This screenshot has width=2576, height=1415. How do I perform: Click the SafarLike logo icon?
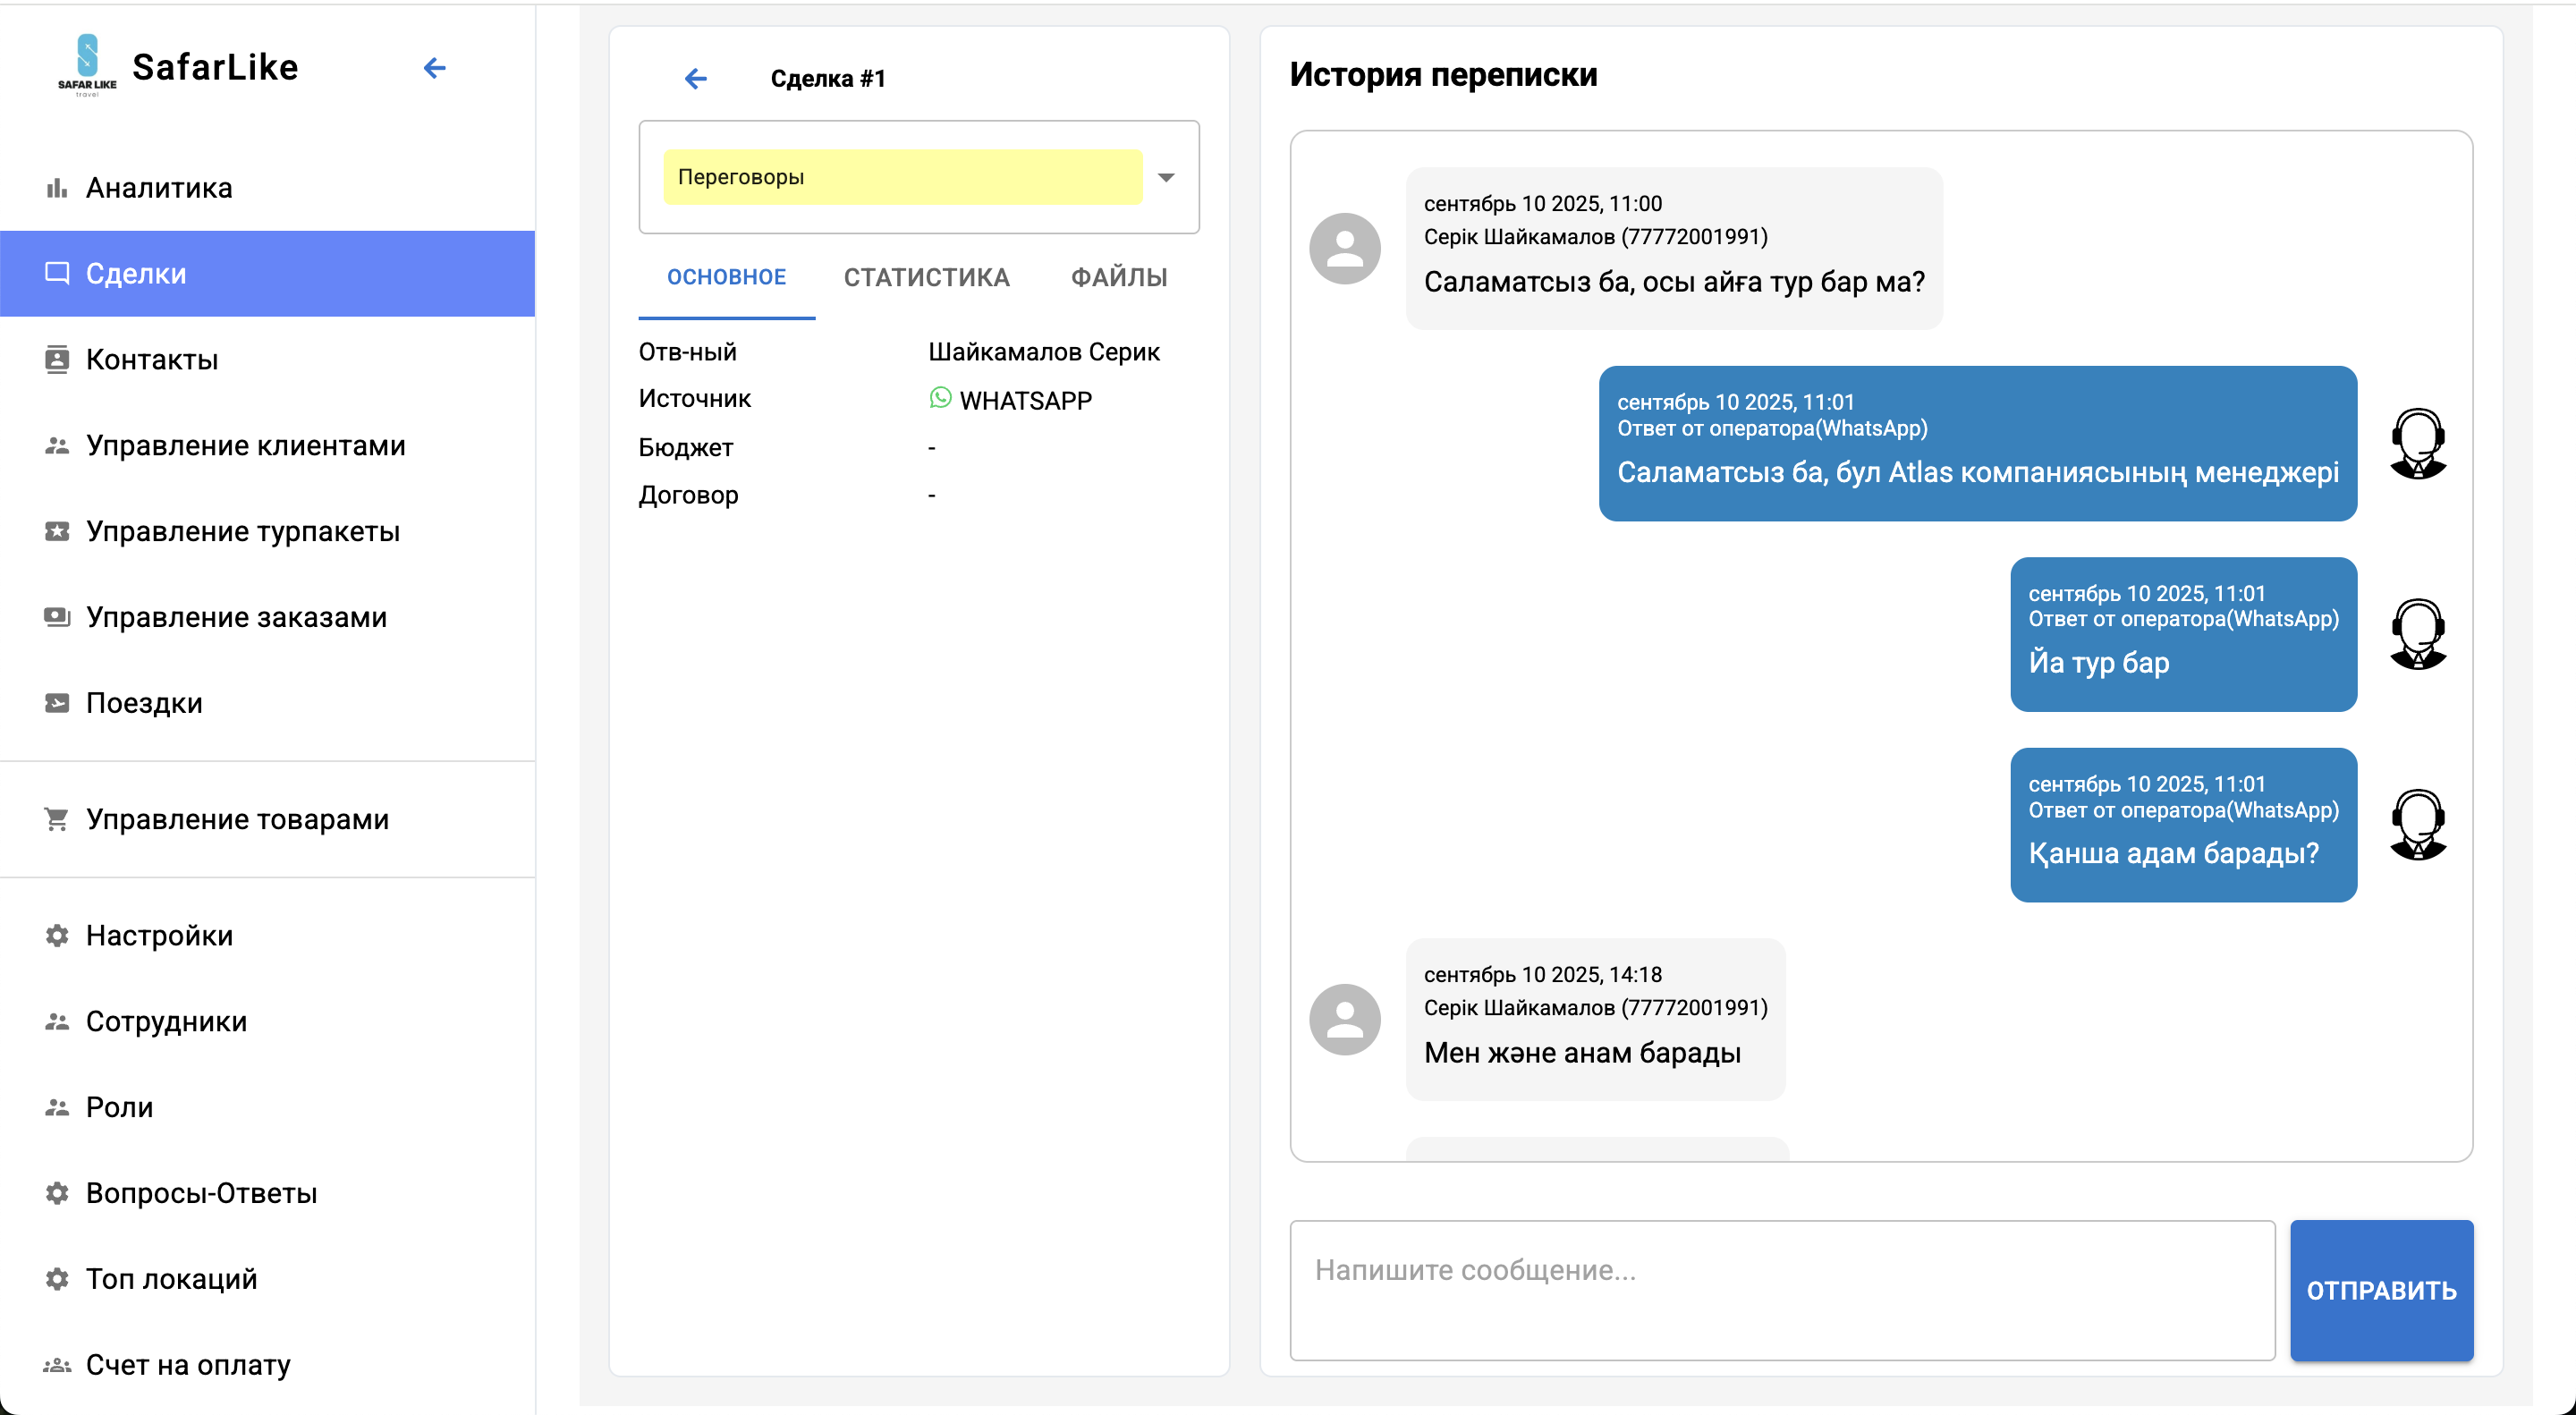click(87, 65)
